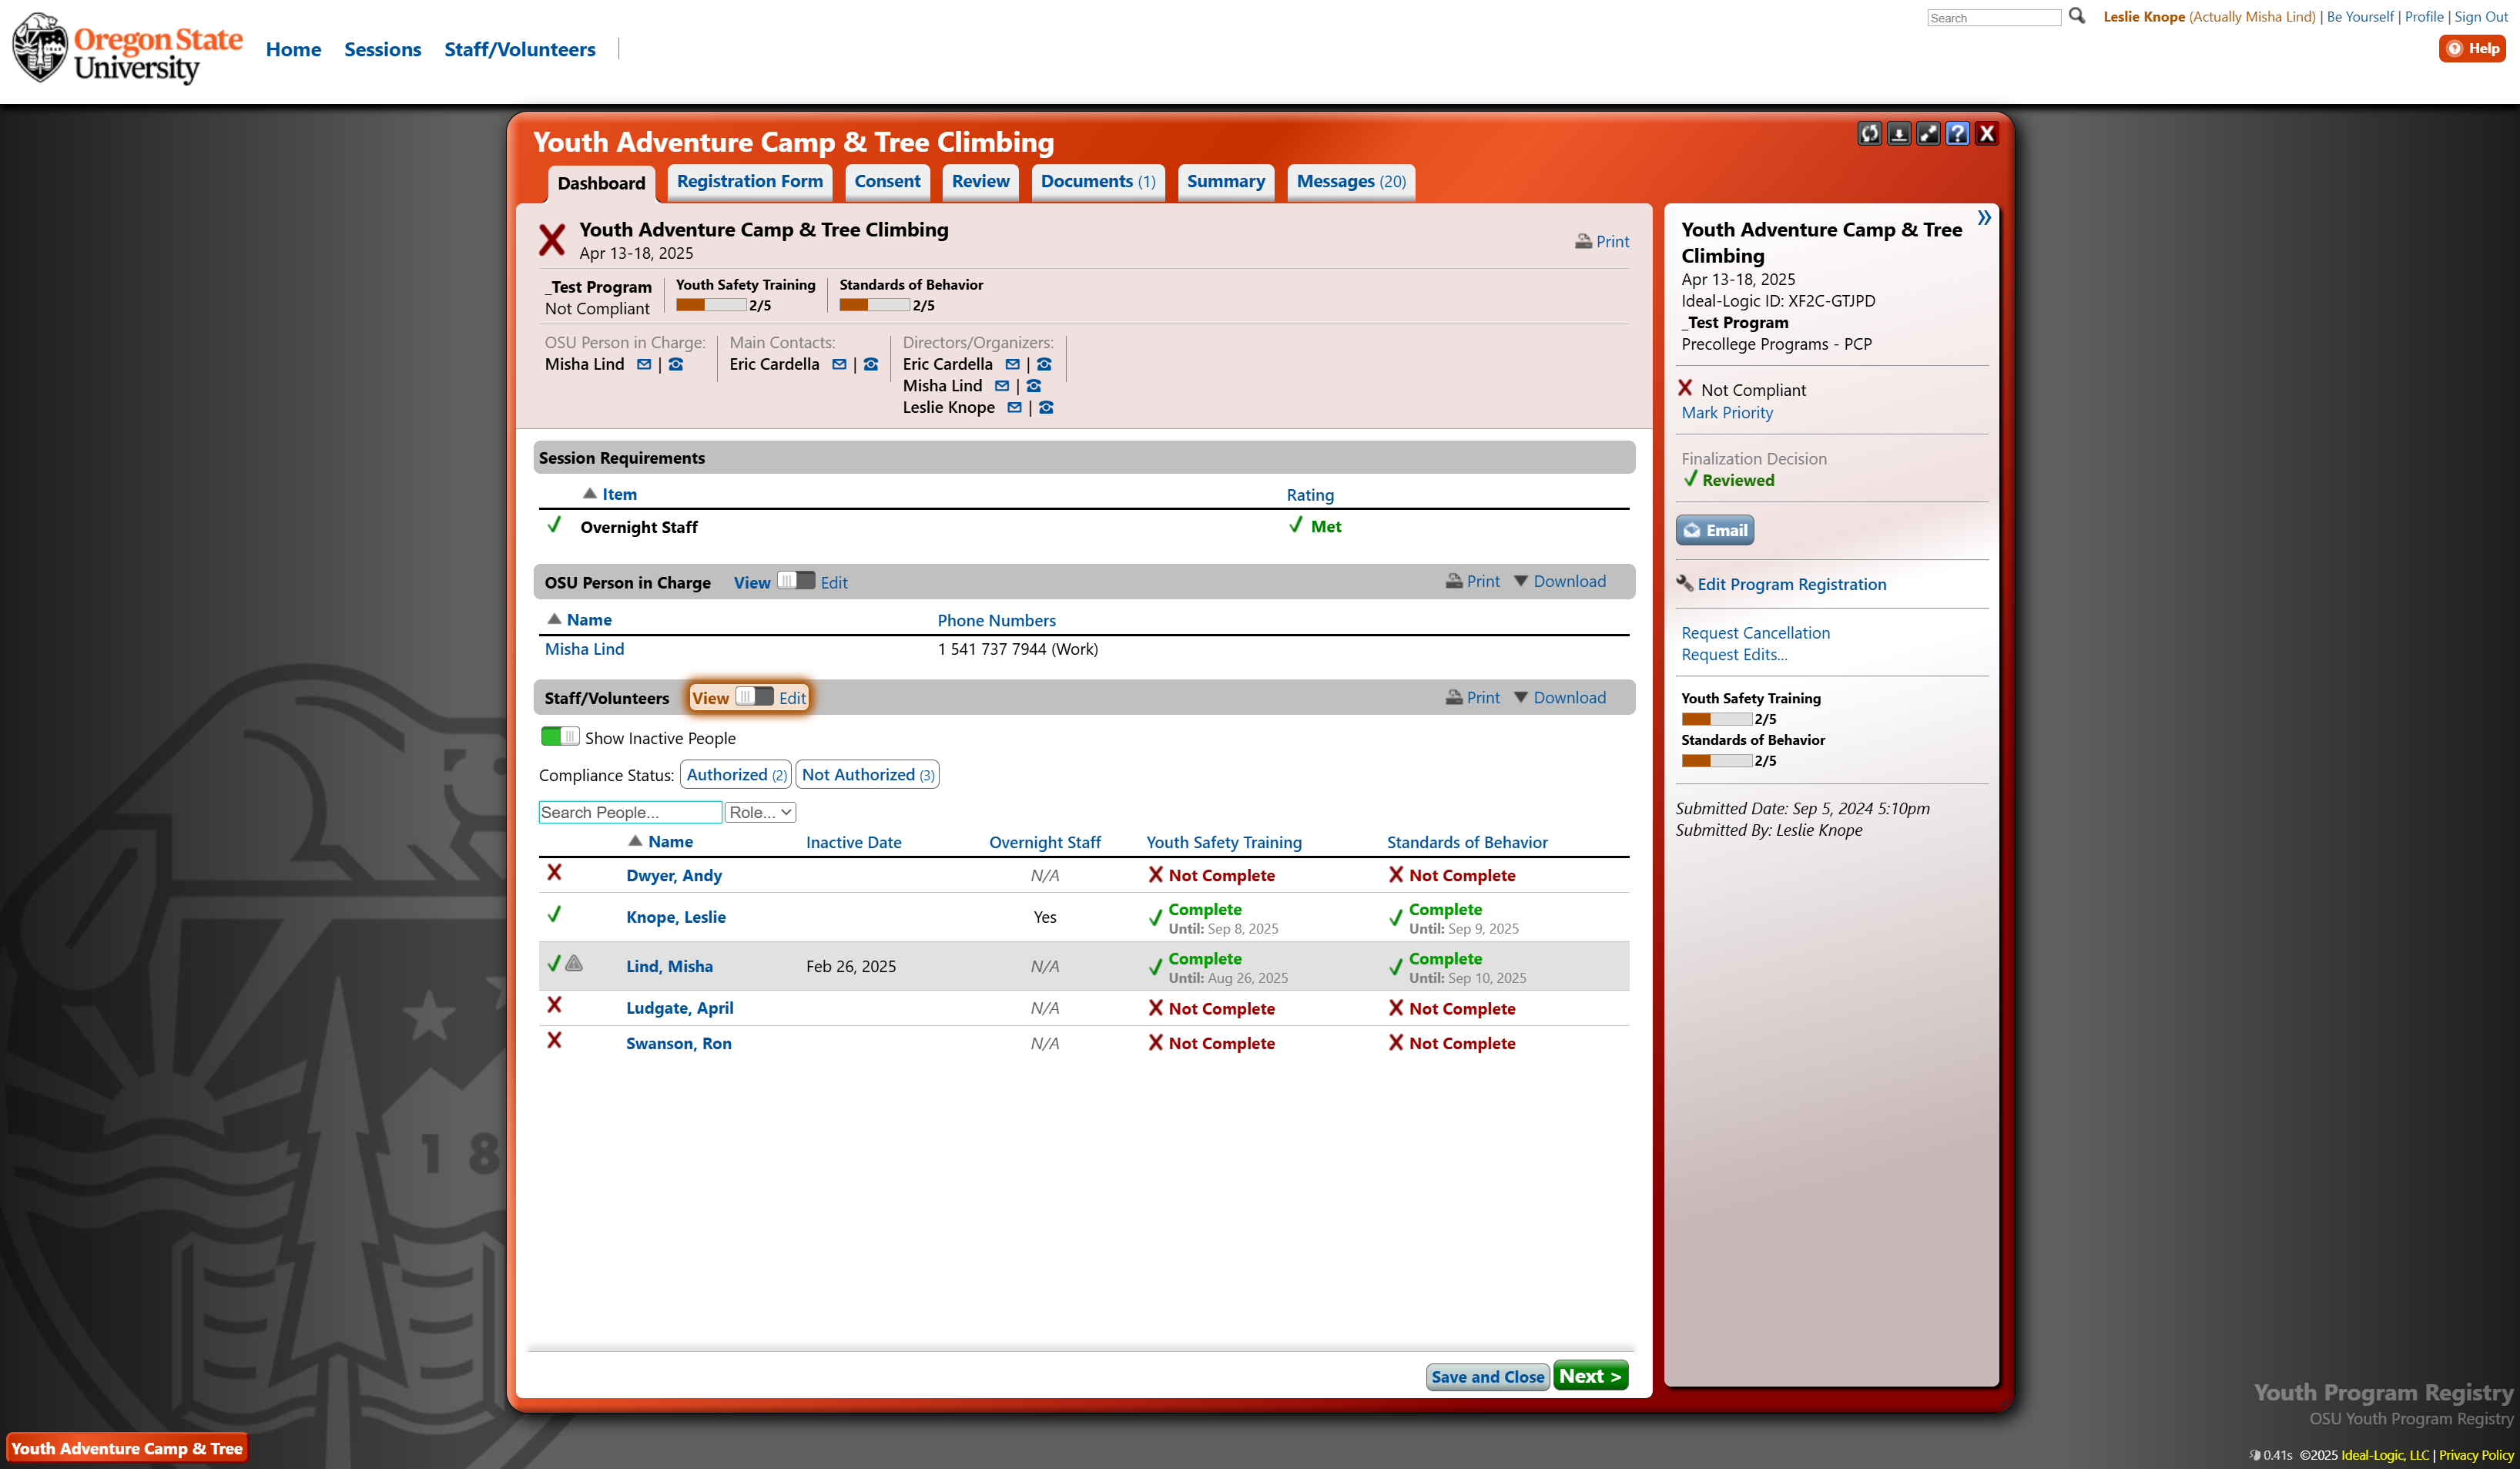
Task: Click Youth Safety Training progress bar in sidebar
Action: tap(1716, 719)
